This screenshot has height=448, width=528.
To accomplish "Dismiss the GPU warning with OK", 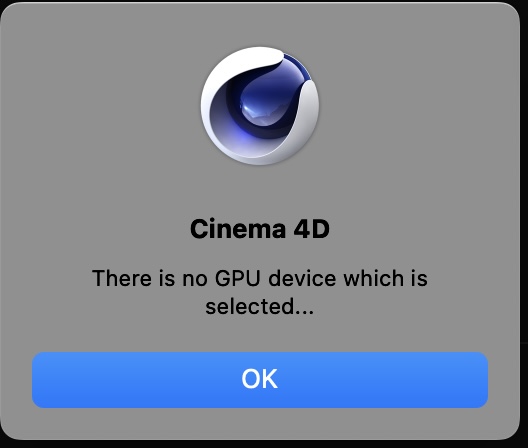I will pos(260,380).
